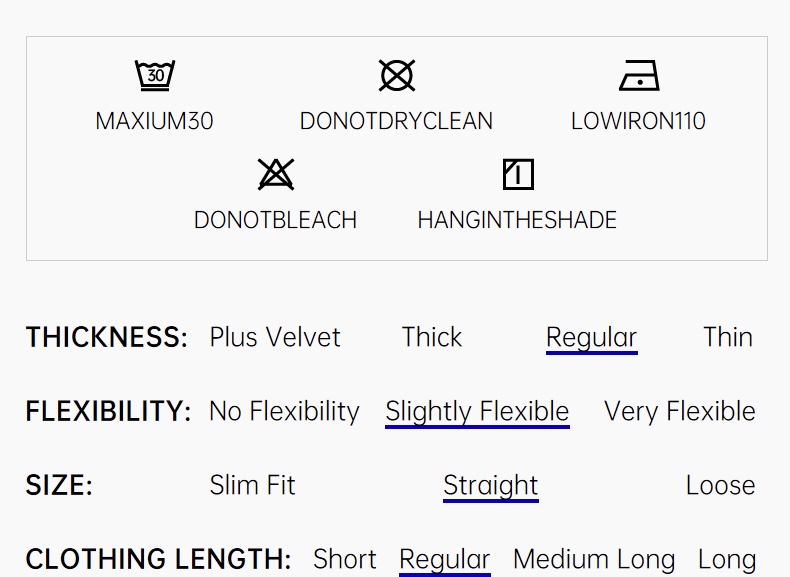Select Slim Fit size

pos(252,485)
